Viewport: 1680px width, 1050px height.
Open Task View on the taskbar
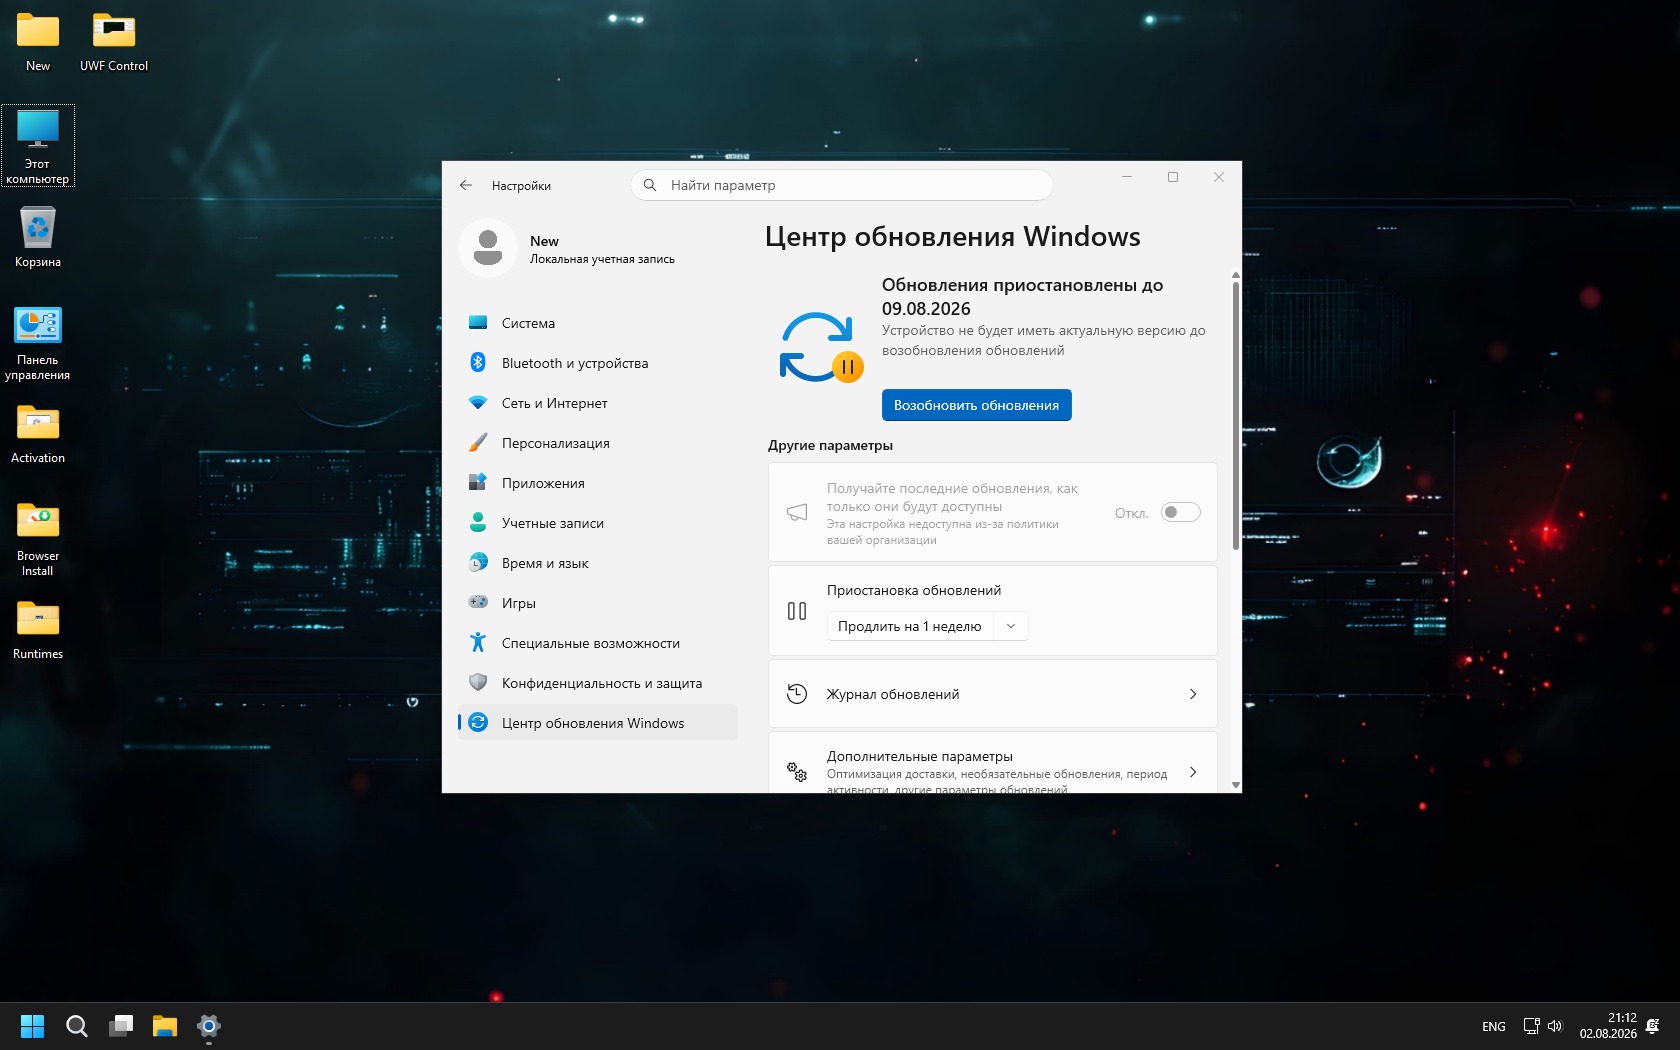click(121, 1026)
